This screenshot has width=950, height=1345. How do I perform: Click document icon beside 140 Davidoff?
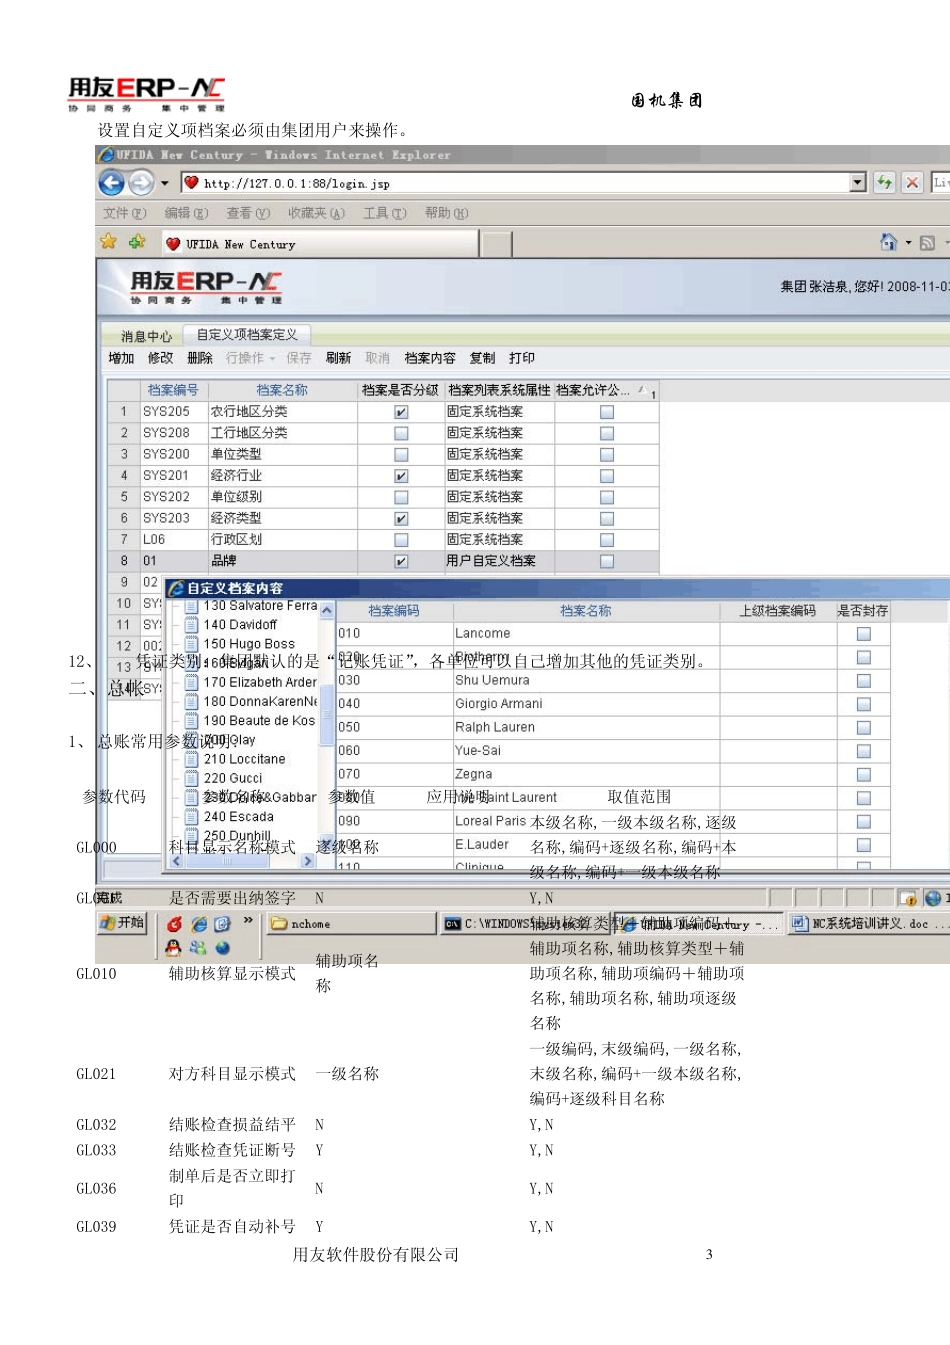[191, 625]
